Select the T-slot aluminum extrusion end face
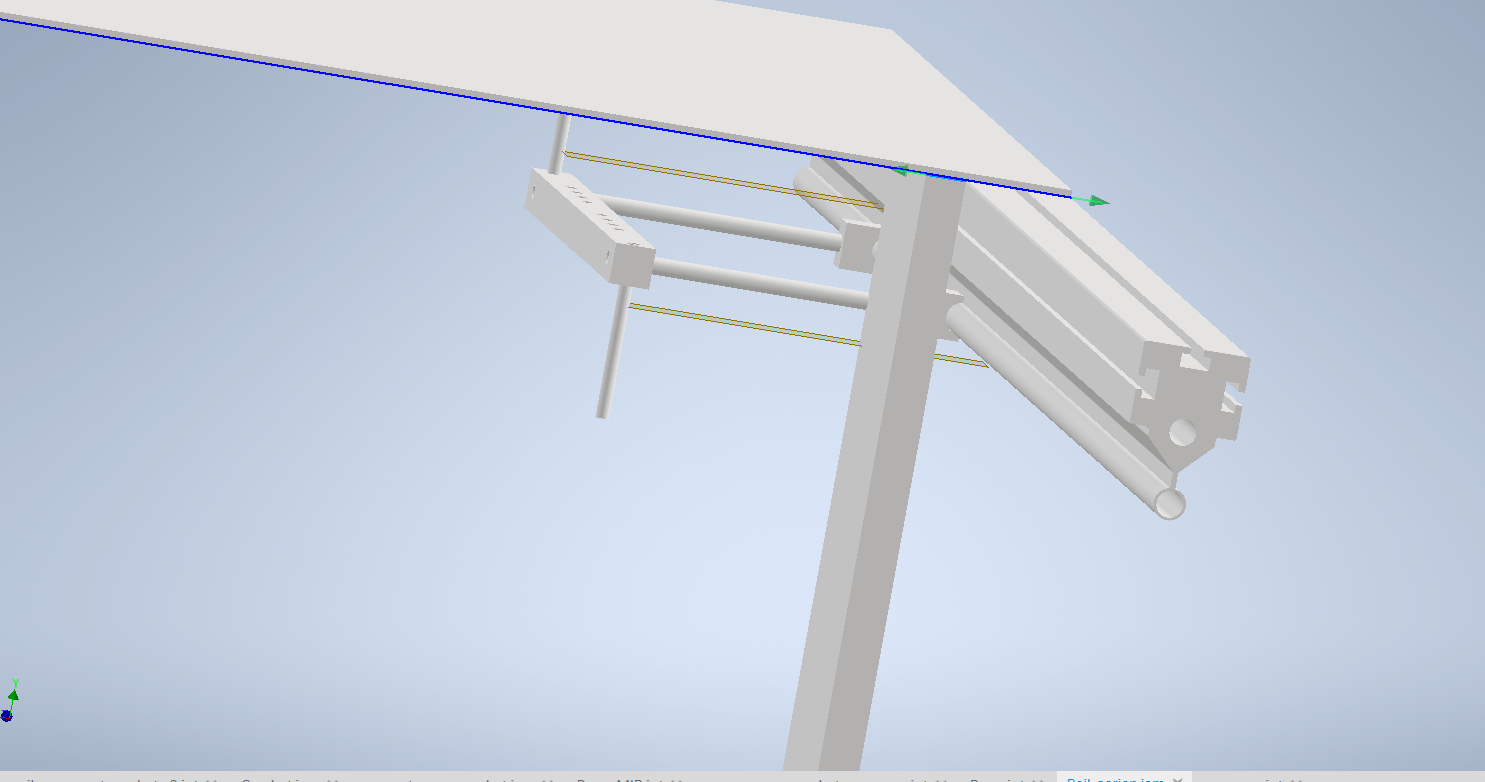 click(x=1190, y=393)
